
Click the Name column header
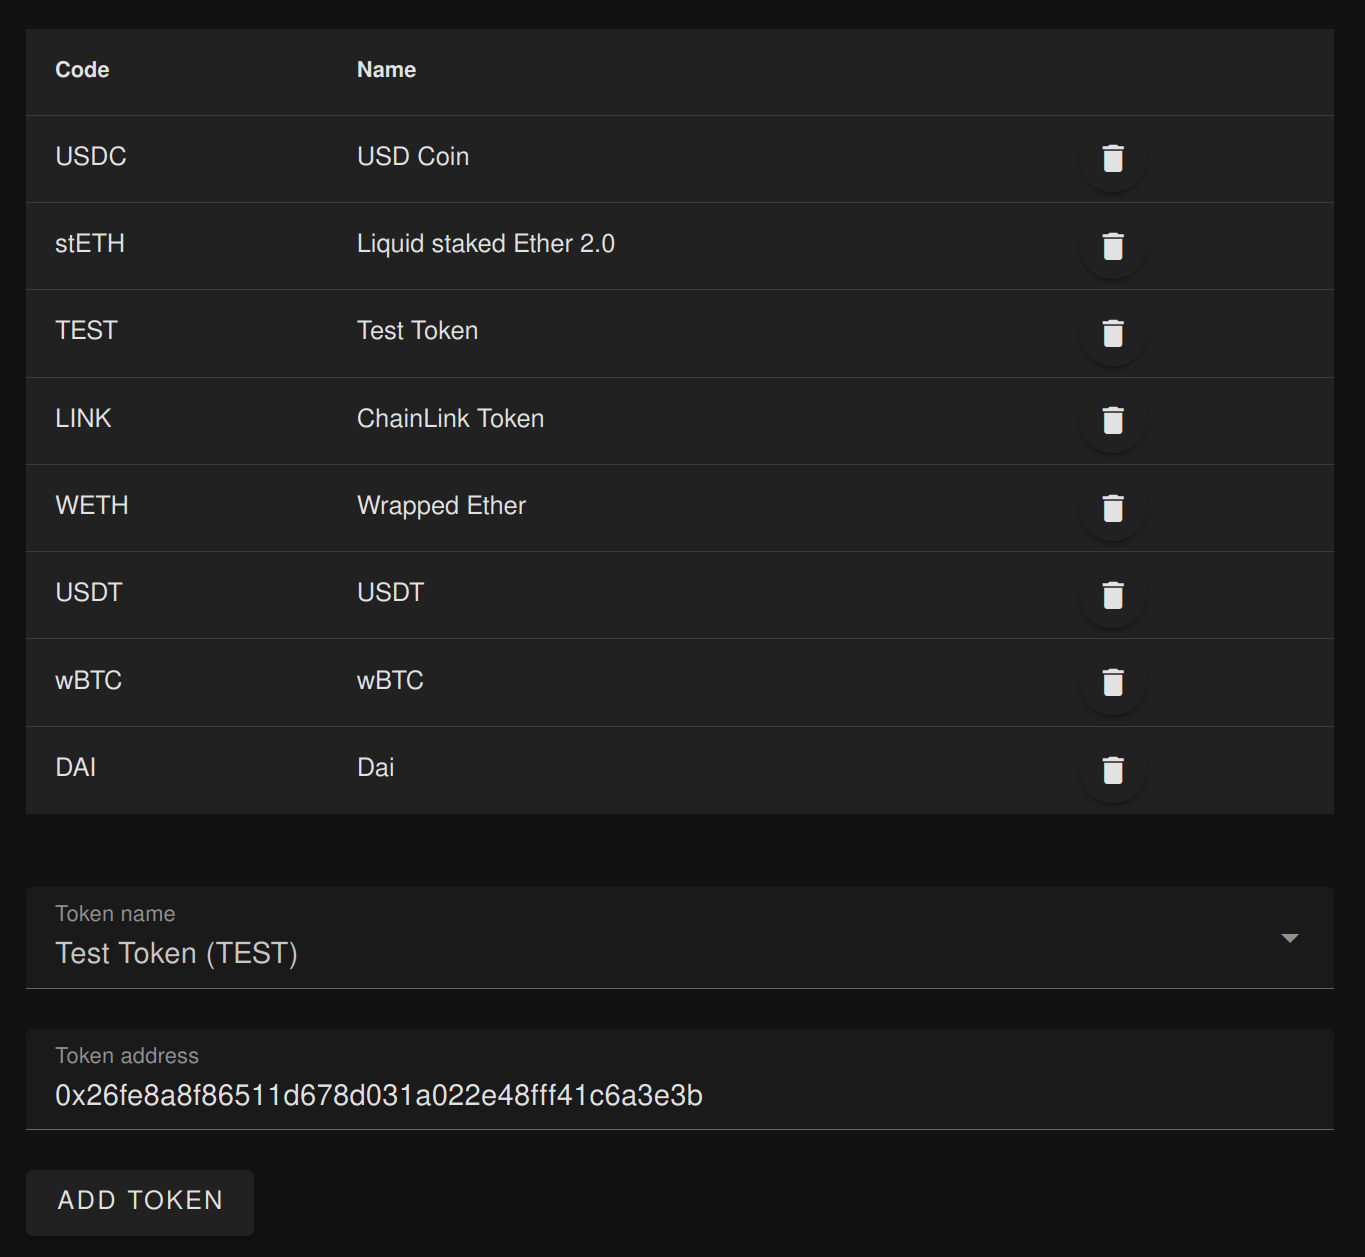(x=386, y=70)
